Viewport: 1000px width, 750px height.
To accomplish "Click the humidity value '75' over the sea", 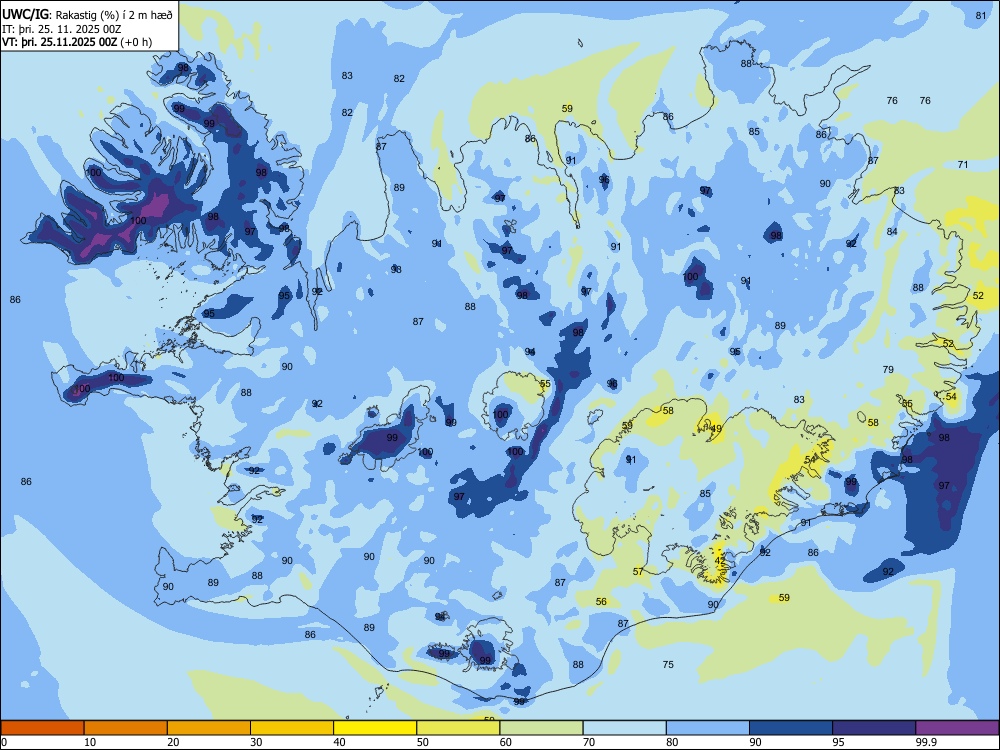I will (x=668, y=665).
